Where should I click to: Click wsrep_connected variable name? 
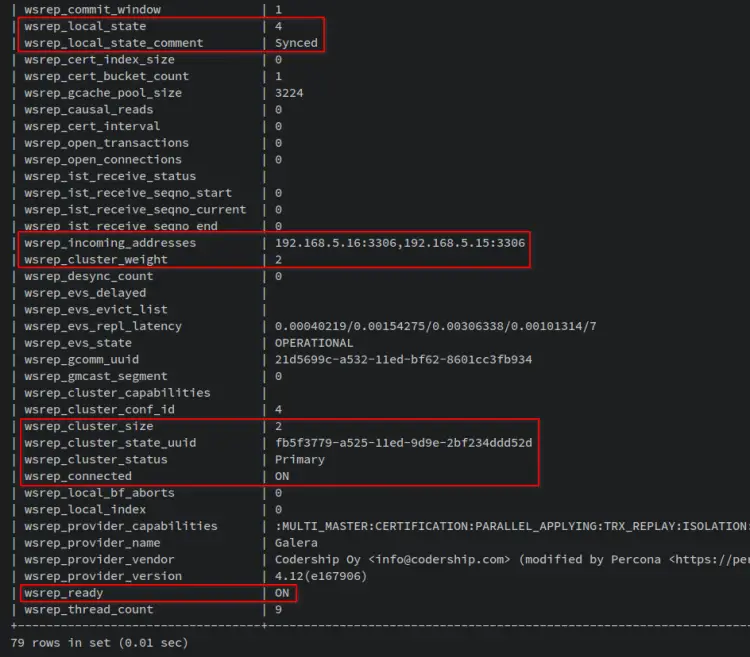78,476
